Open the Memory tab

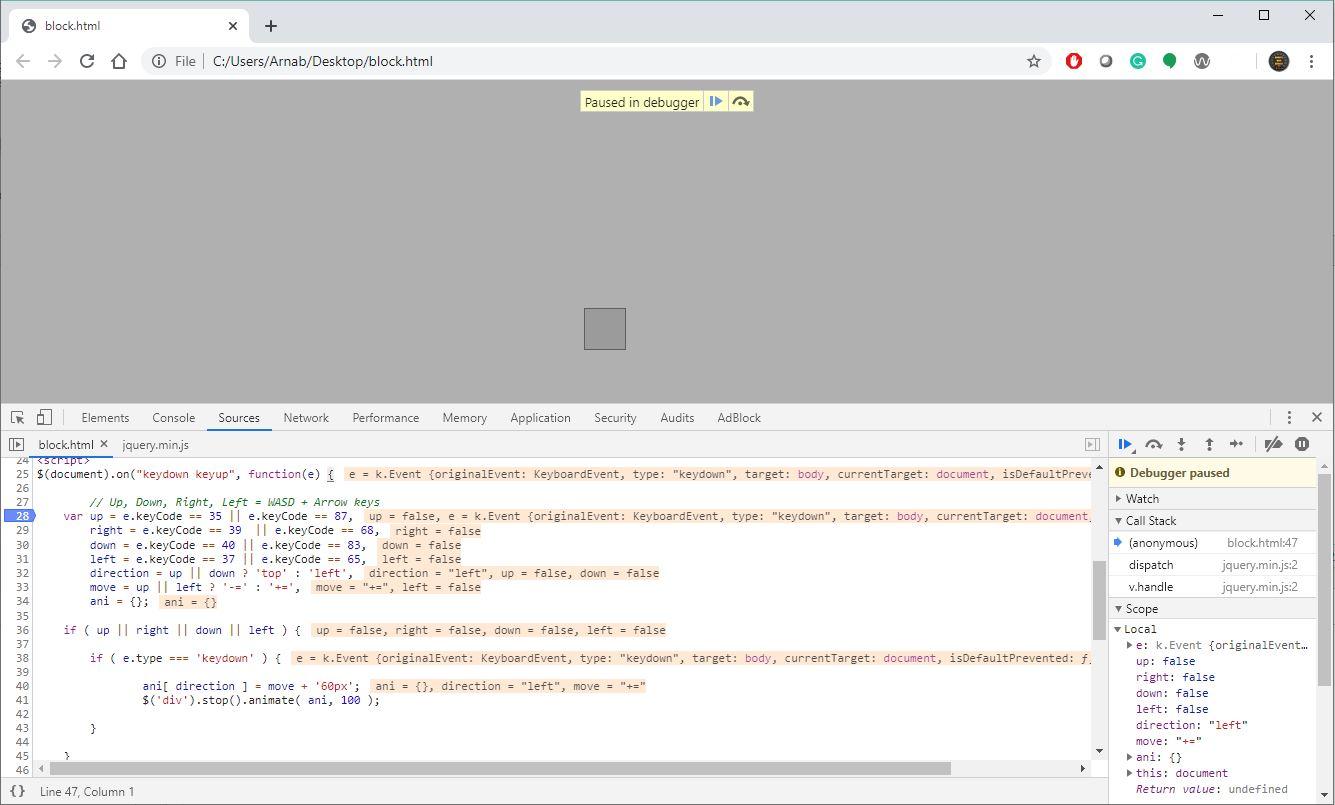pyautogui.click(x=464, y=417)
